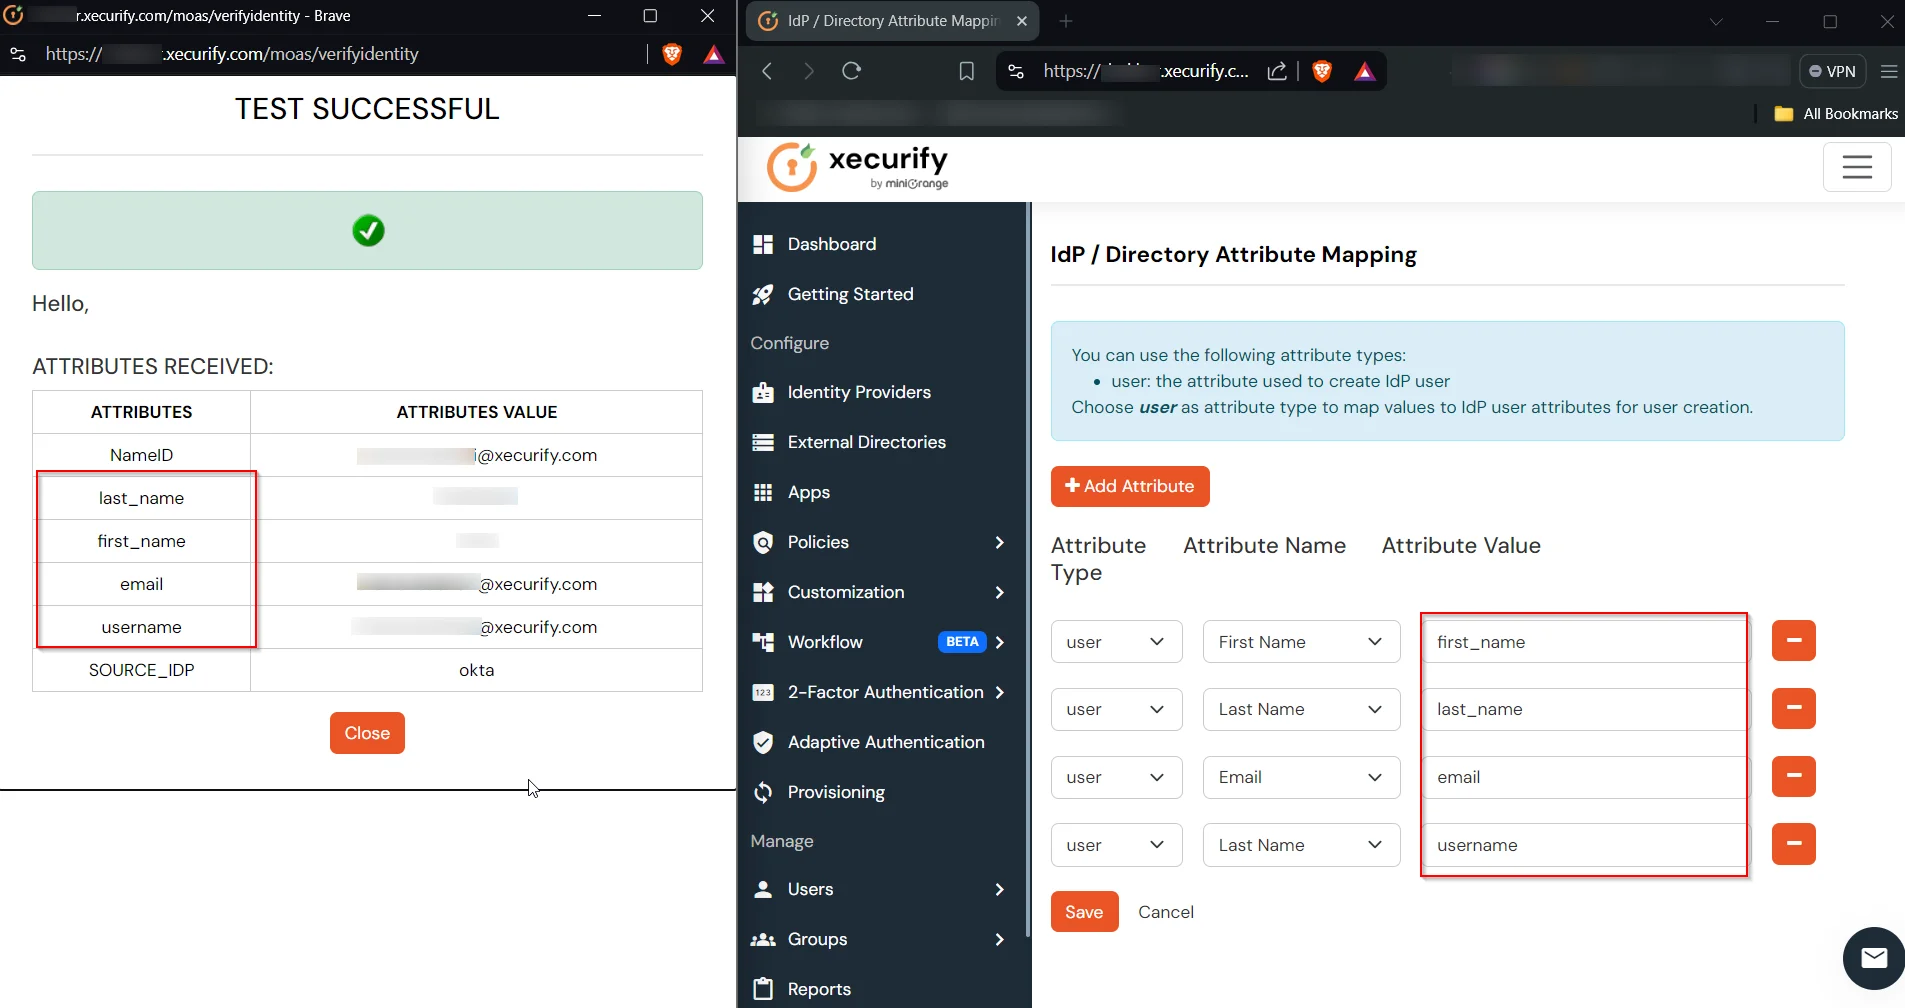Open the 2-Factor Authentication settings
Screen dimensions: 1905x1008
pyautogui.click(x=885, y=692)
